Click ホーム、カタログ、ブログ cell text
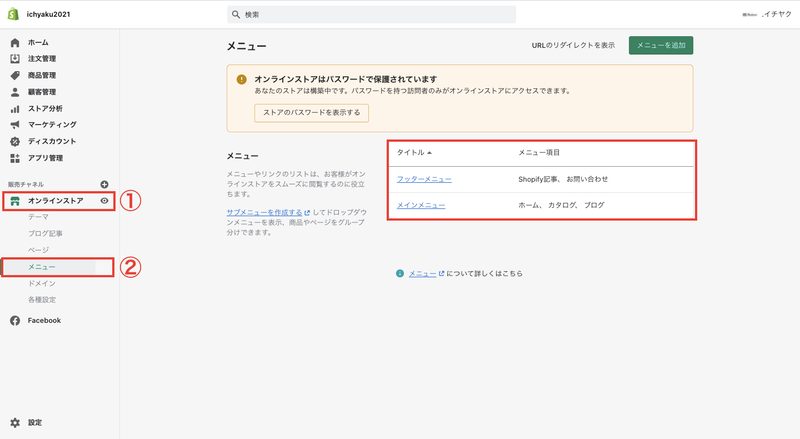 [561, 205]
